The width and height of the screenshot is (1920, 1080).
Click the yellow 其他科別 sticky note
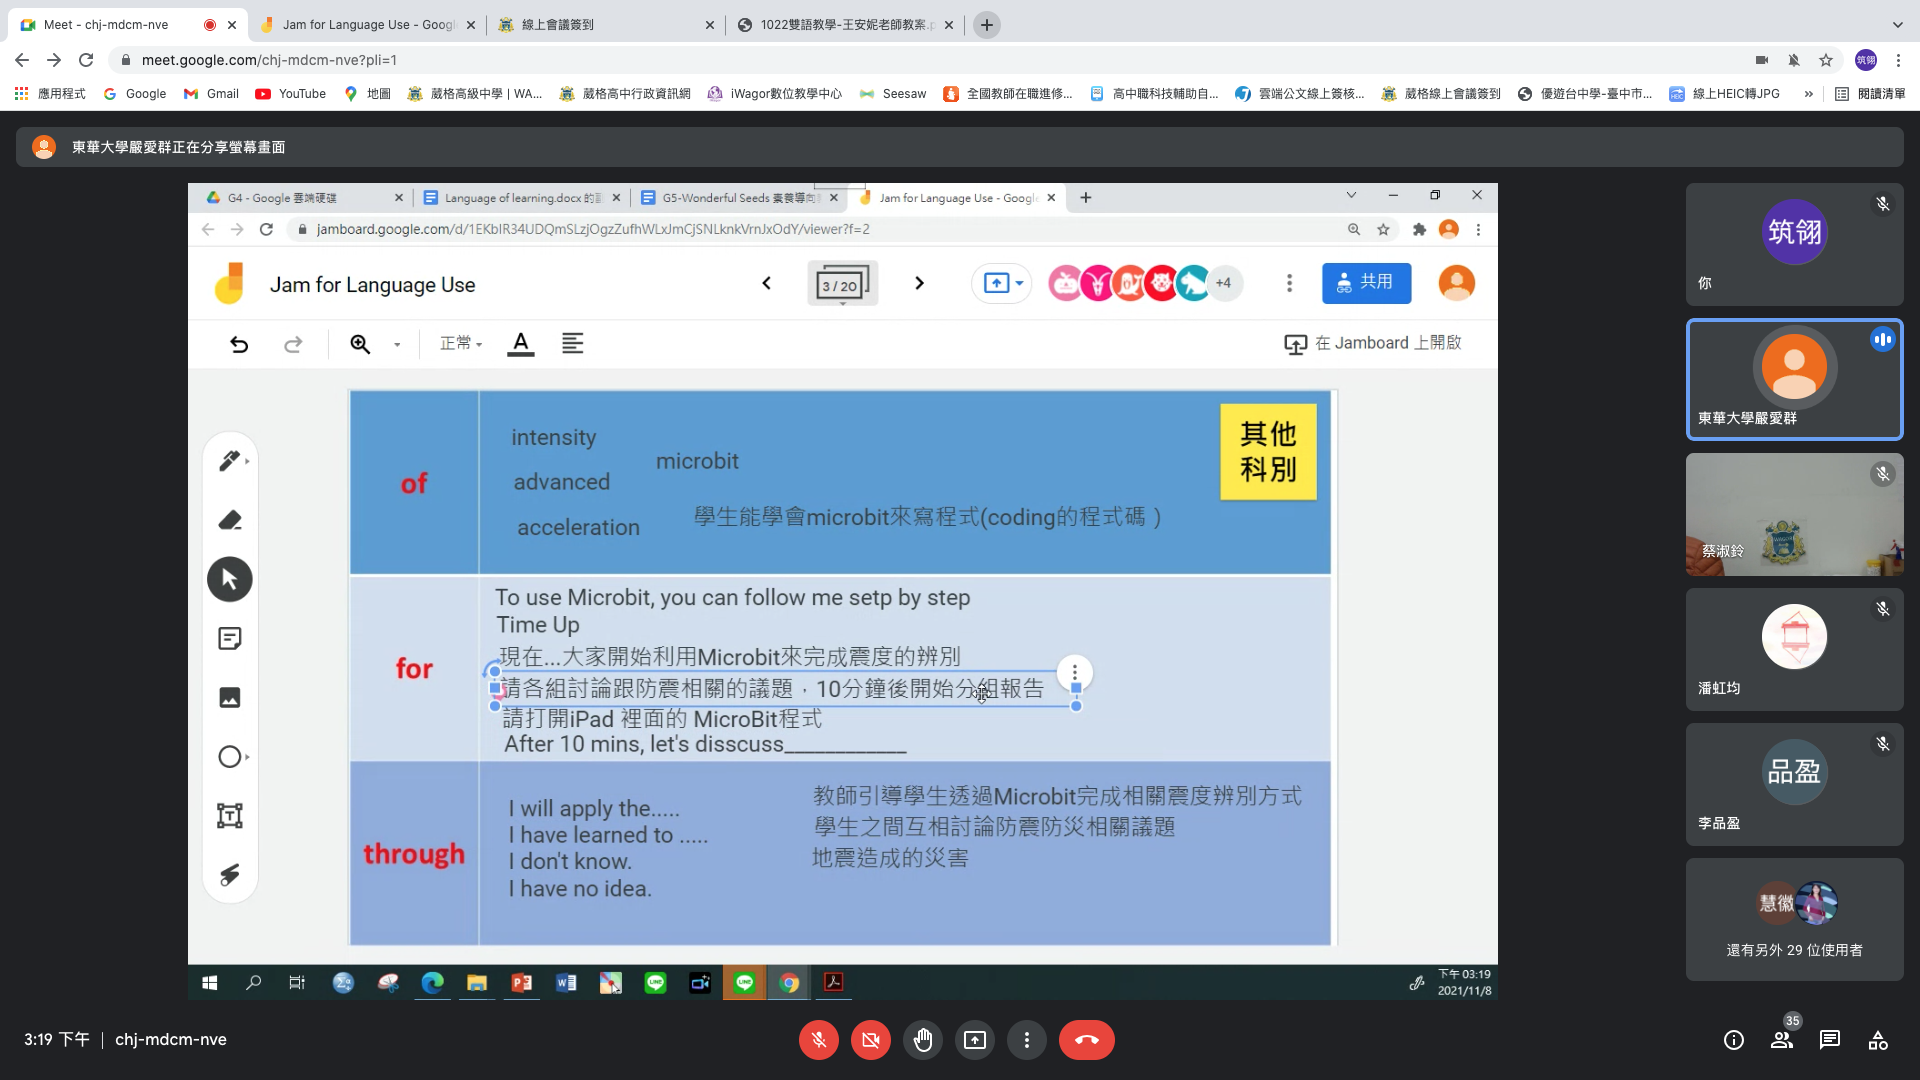tap(1267, 452)
